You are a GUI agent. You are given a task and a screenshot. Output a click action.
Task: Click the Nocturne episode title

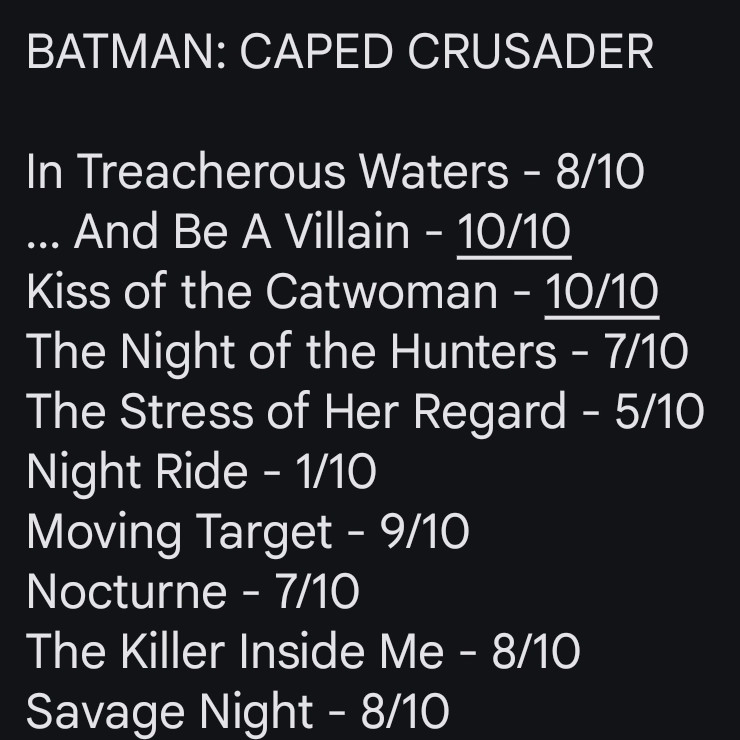coord(126,592)
